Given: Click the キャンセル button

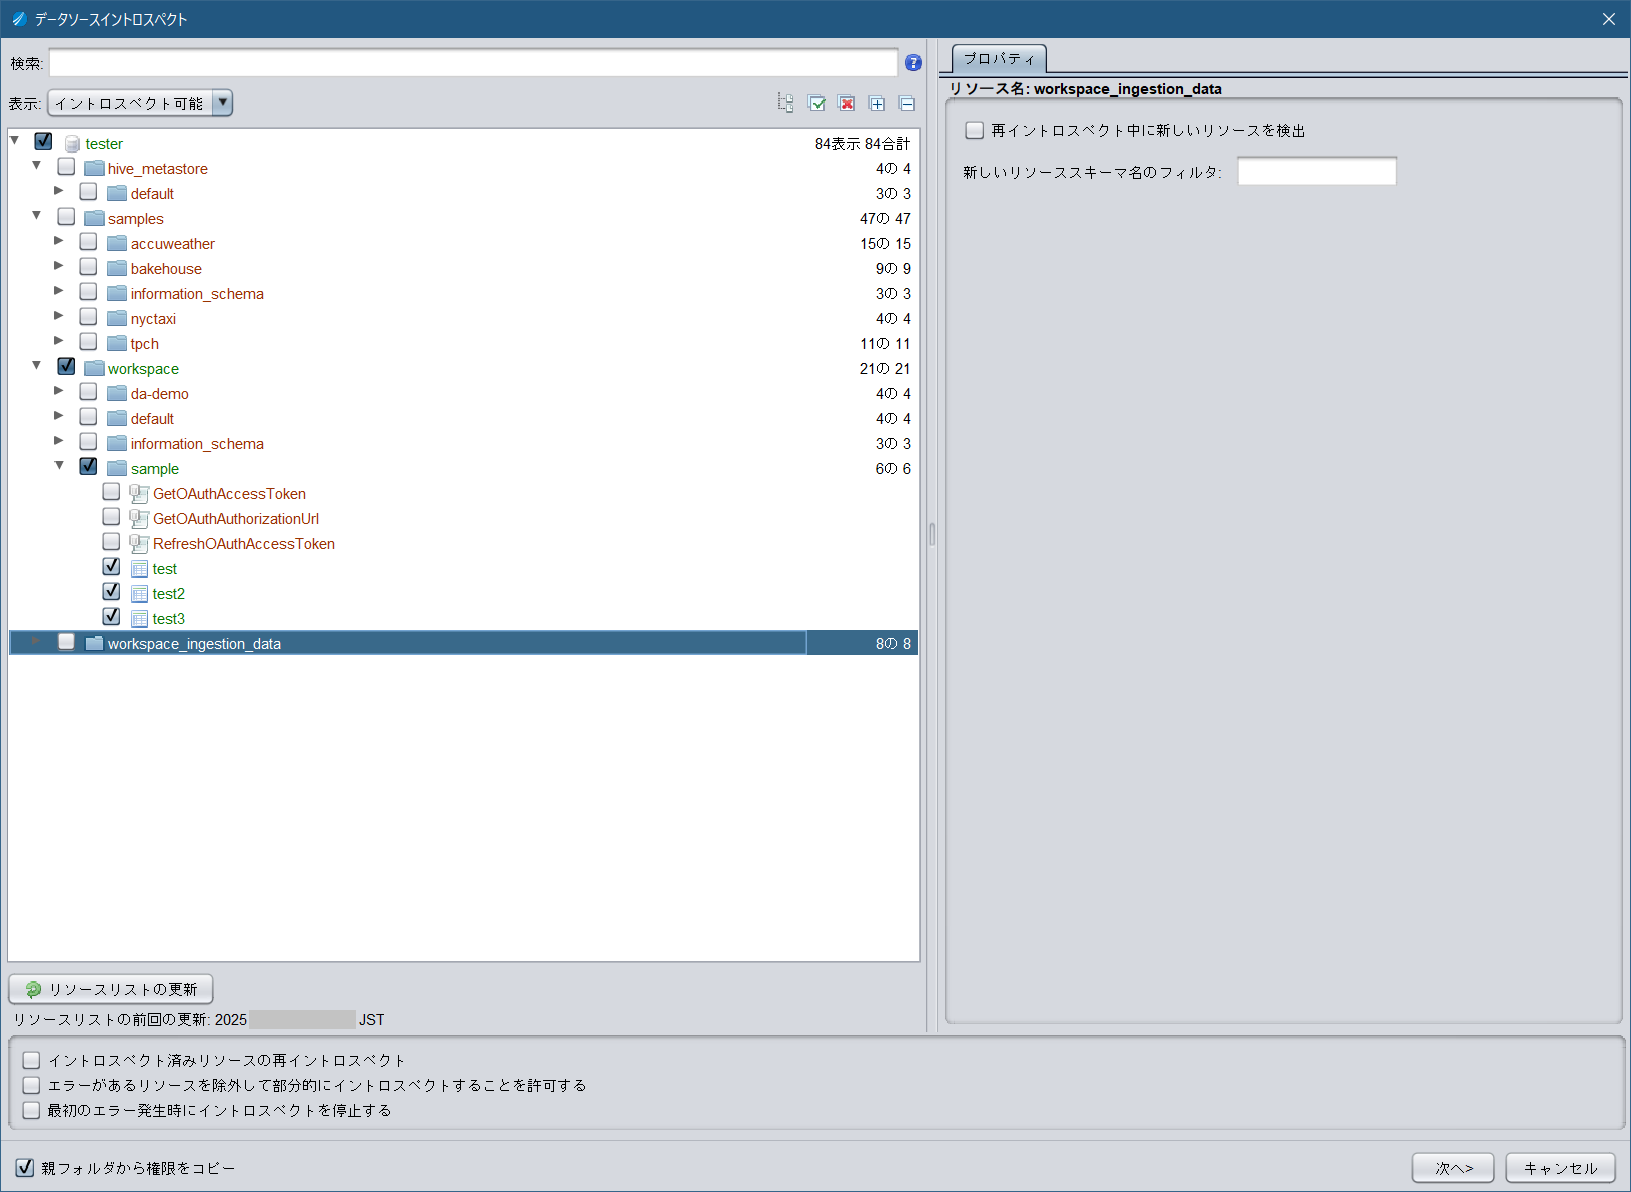Looking at the screenshot, I should pyautogui.click(x=1560, y=1168).
